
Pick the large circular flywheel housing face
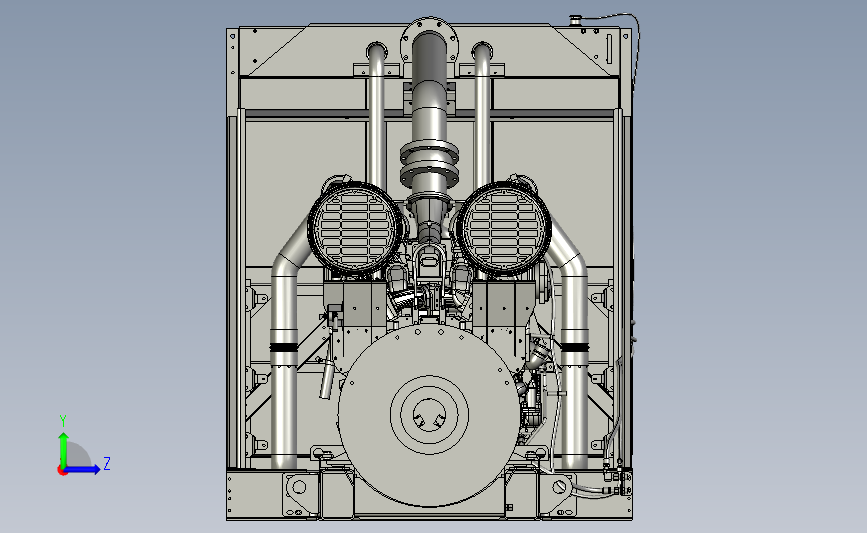pyautogui.click(x=429, y=415)
